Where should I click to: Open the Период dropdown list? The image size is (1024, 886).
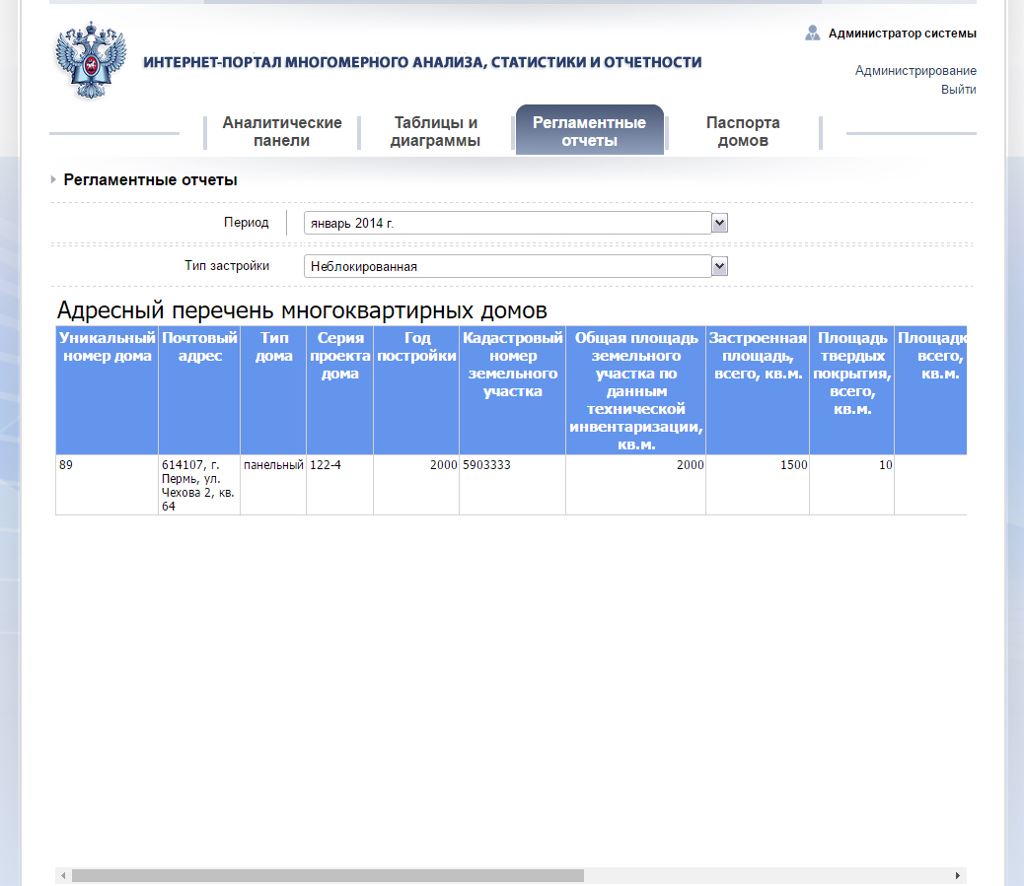[719, 223]
